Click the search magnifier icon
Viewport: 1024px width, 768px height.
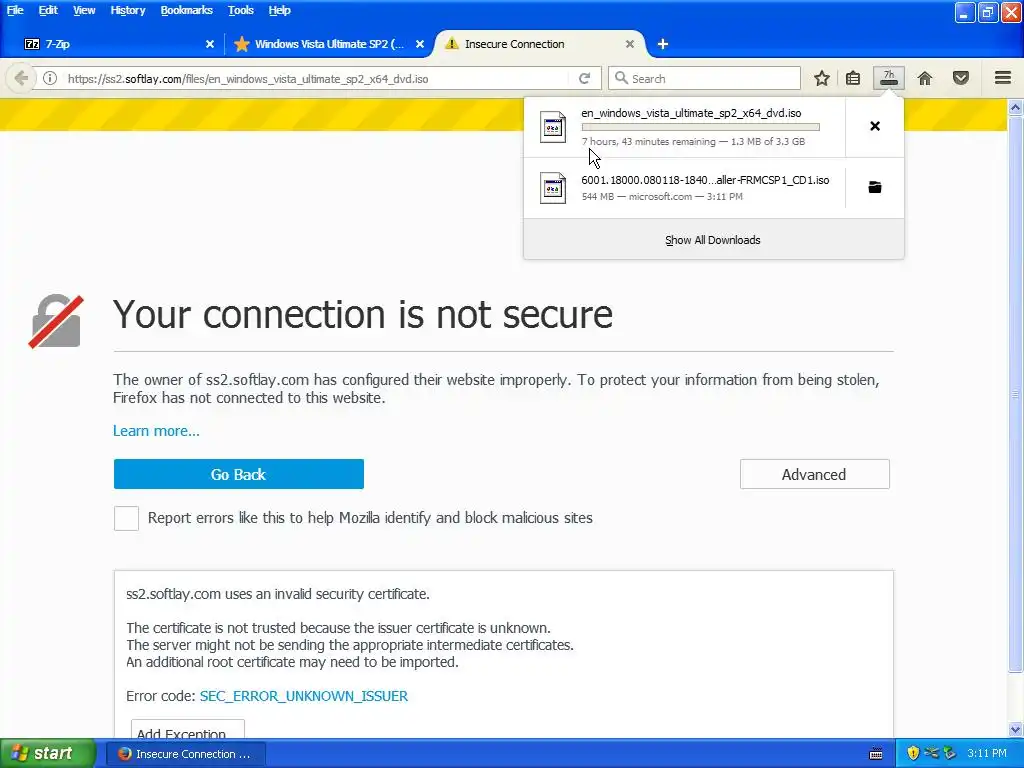click(x=622, y=78)
